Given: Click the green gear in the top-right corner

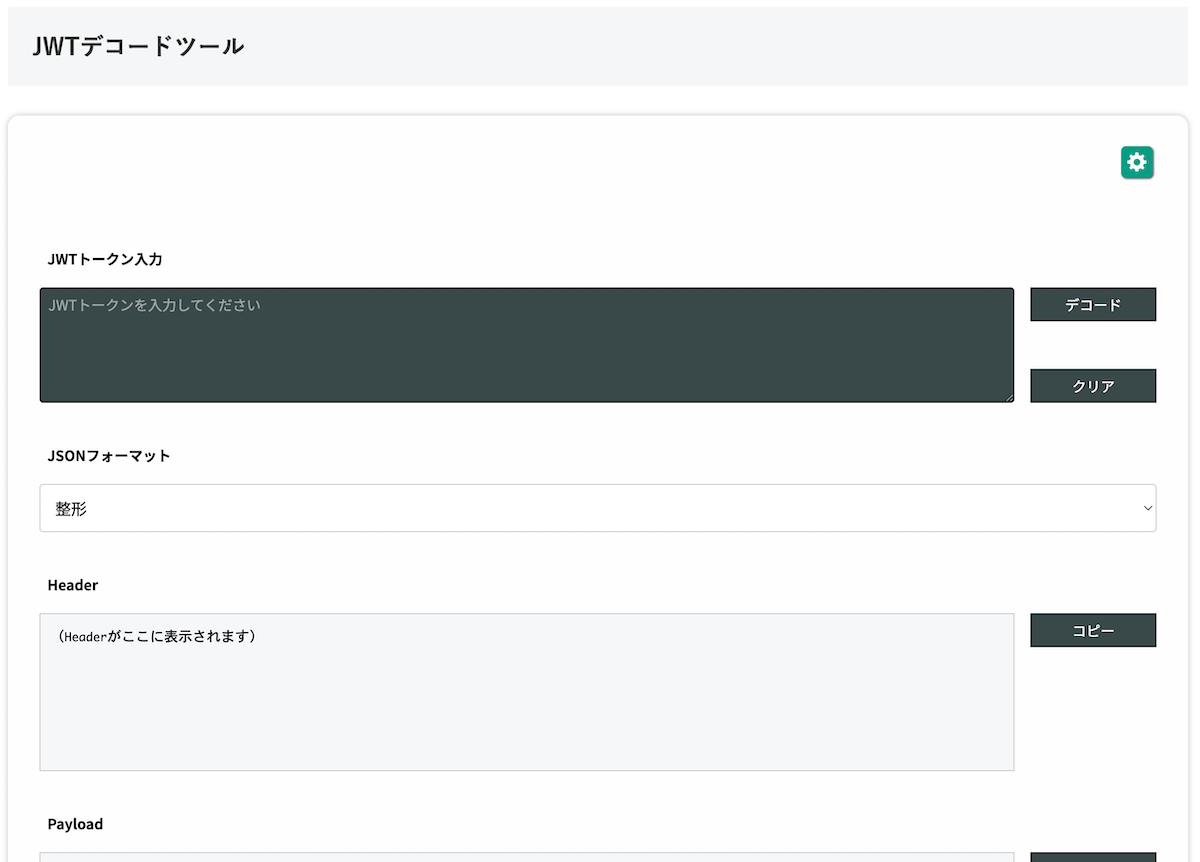Looking at the screenshot, I should click(x=1136, y=162).
